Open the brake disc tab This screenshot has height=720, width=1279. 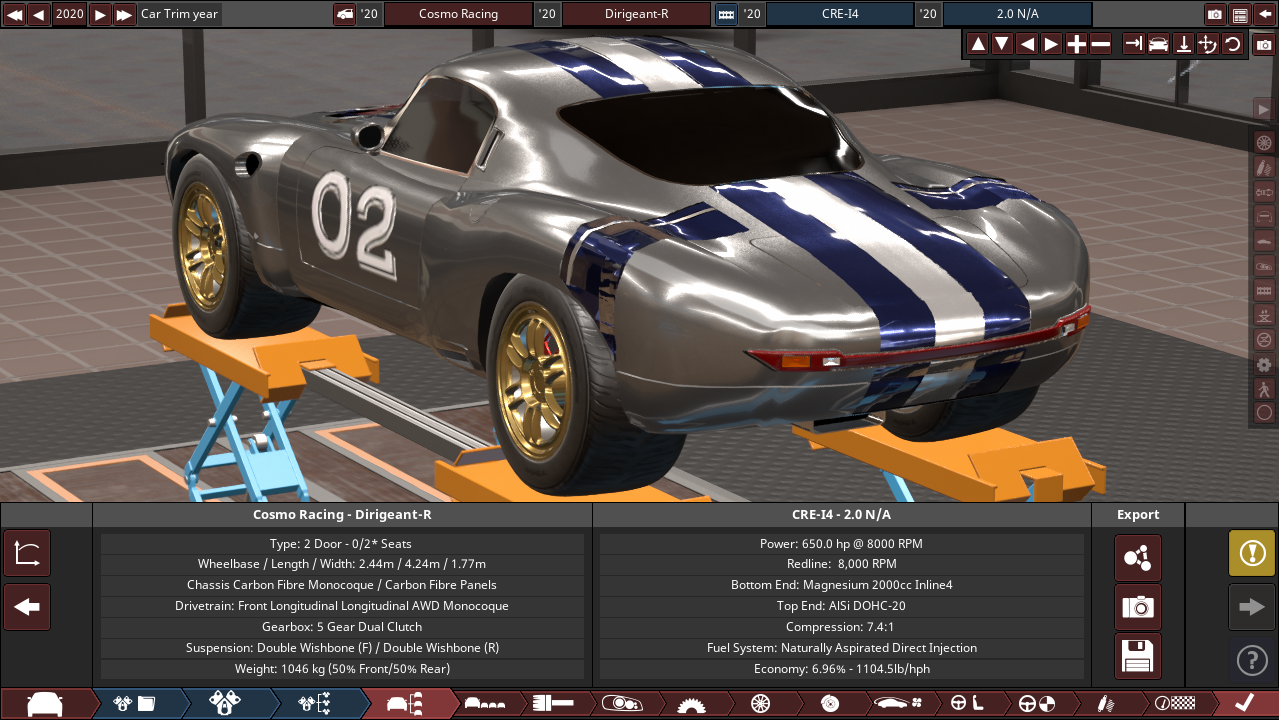pos(829,704)
